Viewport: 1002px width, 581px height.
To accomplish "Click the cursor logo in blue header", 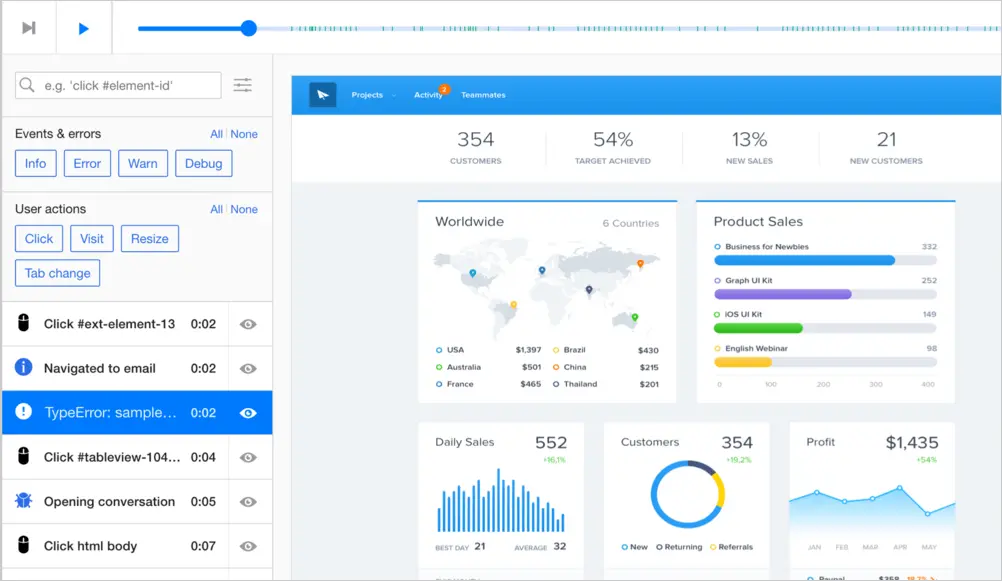I will click(x=323, y=95).
